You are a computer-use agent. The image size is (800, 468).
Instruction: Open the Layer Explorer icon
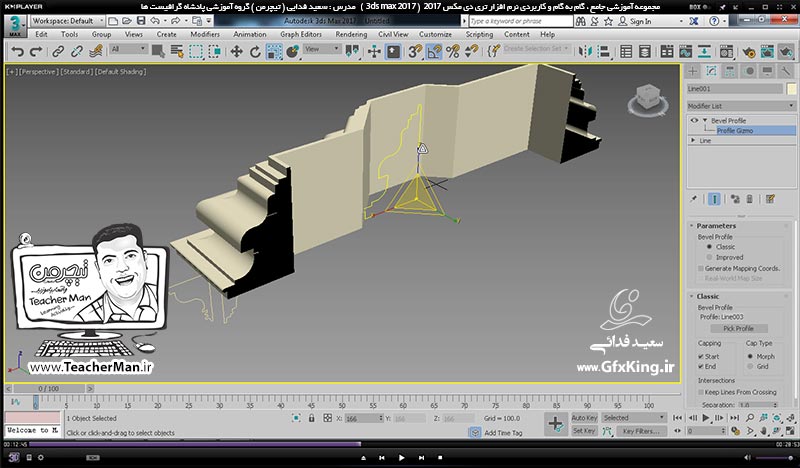[645, 52]
